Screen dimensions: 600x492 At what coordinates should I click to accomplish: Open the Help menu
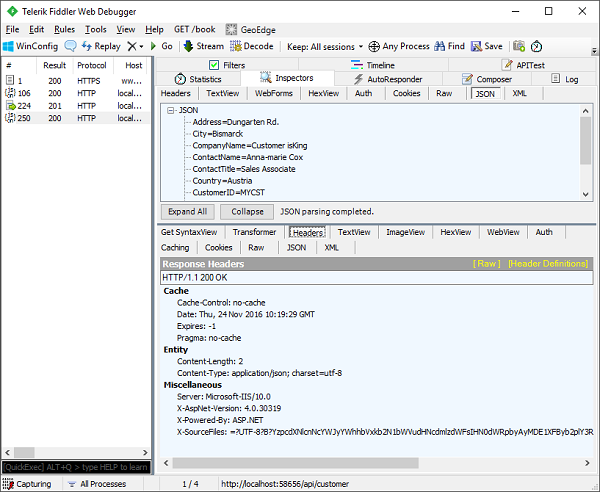coord(154,29)
